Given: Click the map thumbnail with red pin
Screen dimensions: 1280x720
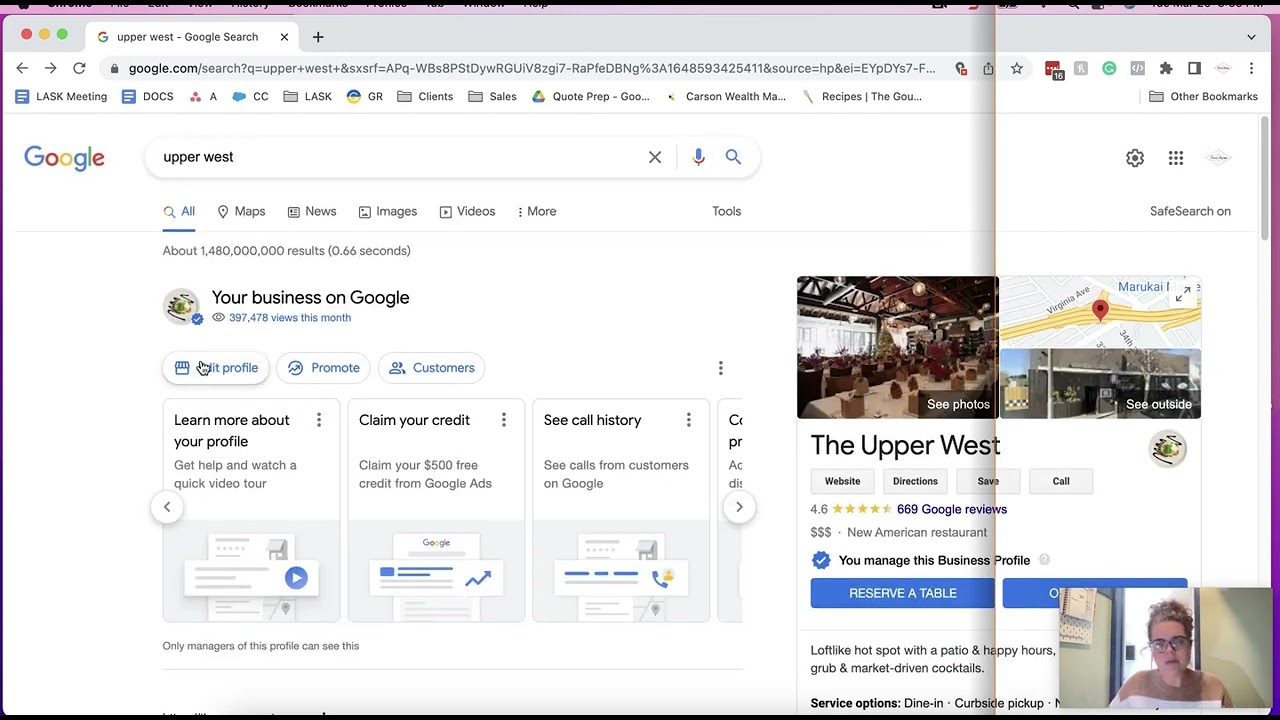Looking at the screenshot, I should 1100,311.
